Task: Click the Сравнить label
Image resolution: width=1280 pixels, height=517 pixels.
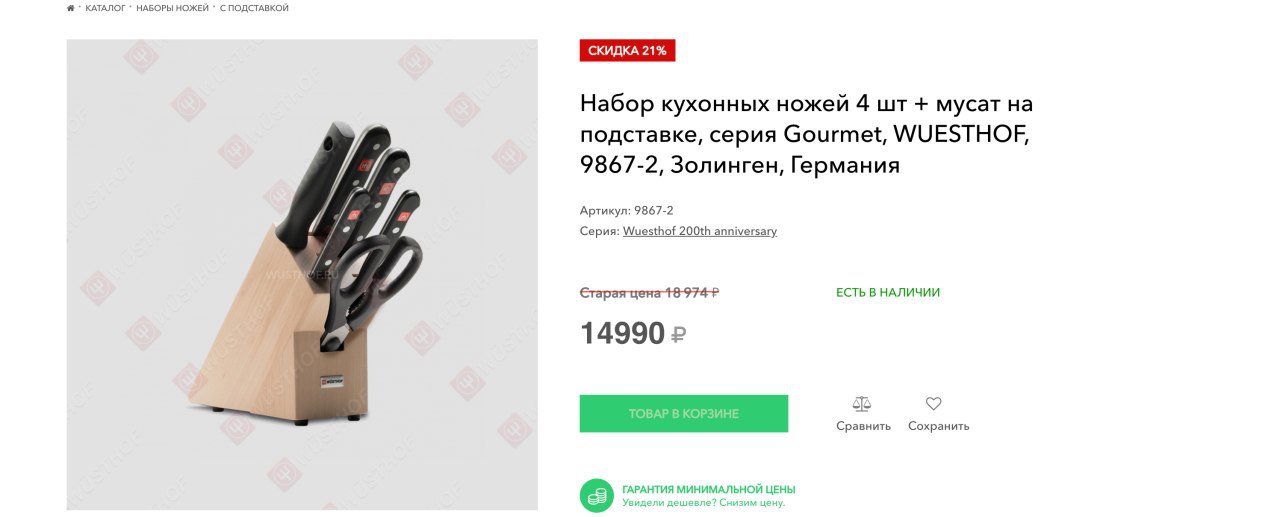Action: pos(863,426)
